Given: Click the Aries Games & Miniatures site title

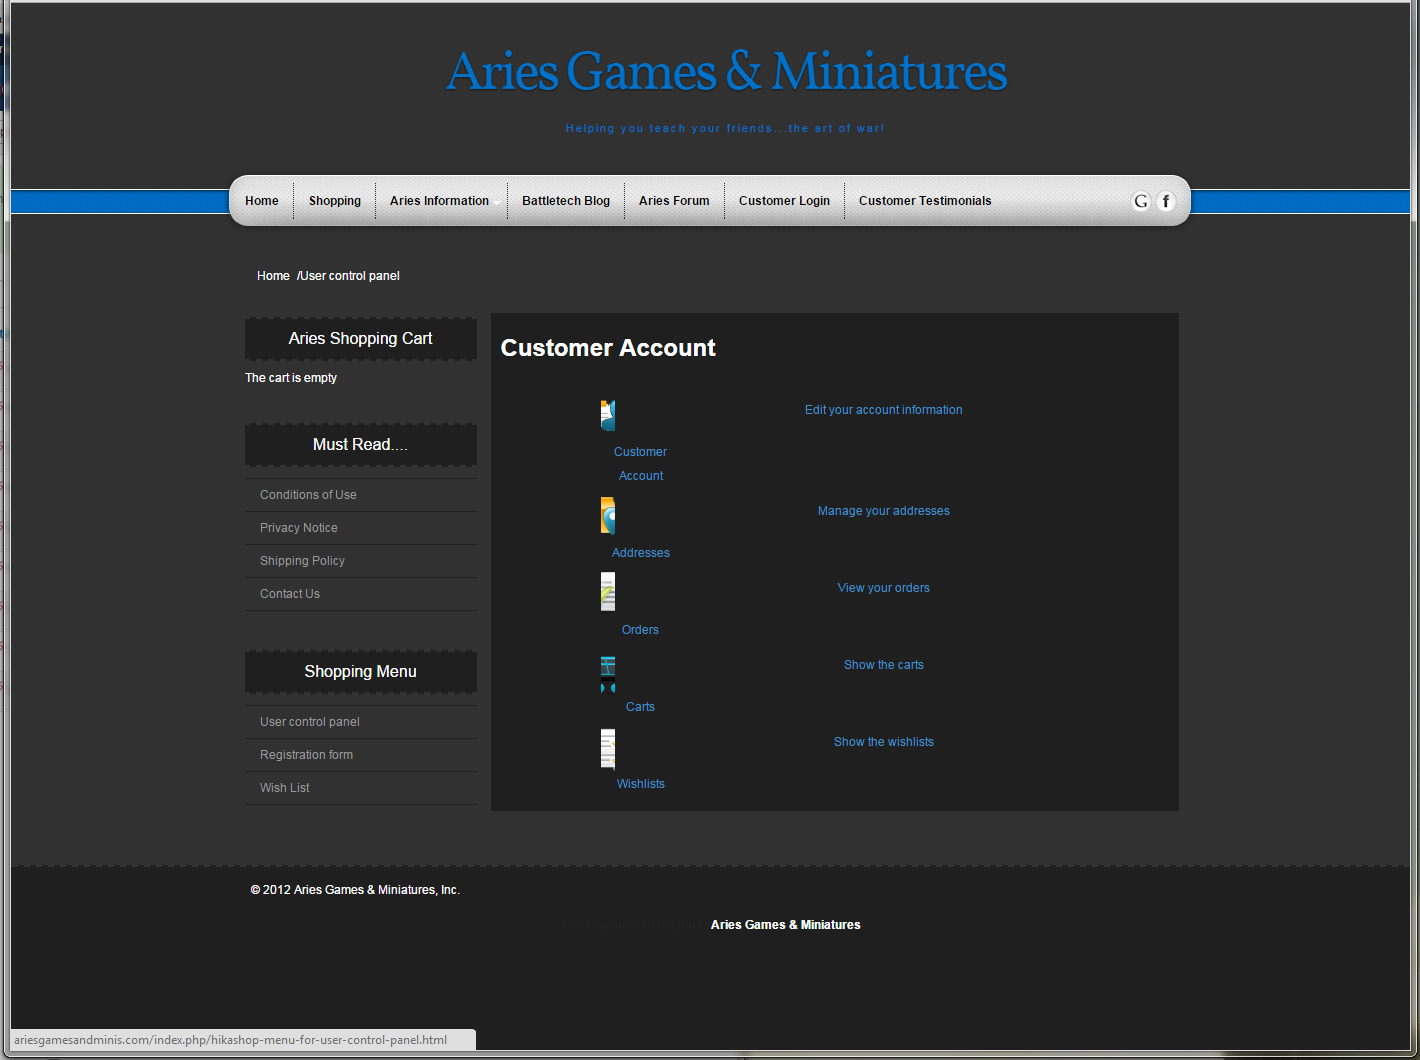Looking at the screenshot, I should tap(727, 72).
